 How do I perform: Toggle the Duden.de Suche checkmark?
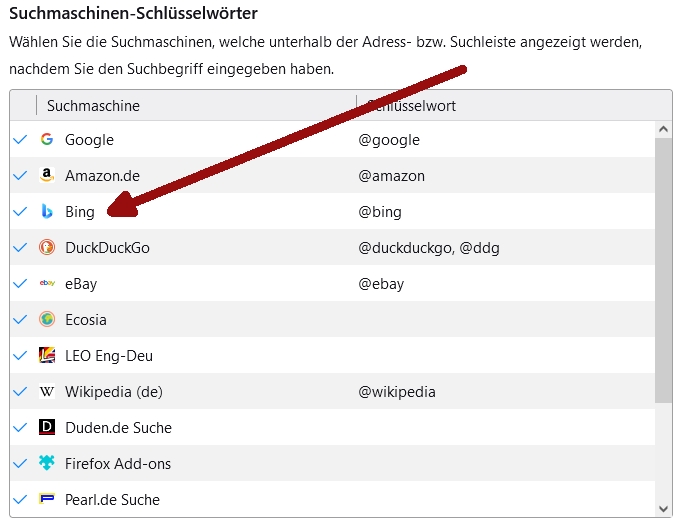(20, 427)
